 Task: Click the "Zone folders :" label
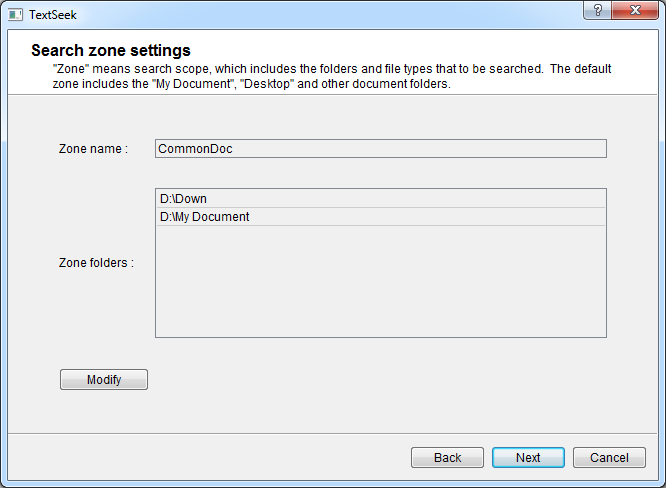coord(96,263)
